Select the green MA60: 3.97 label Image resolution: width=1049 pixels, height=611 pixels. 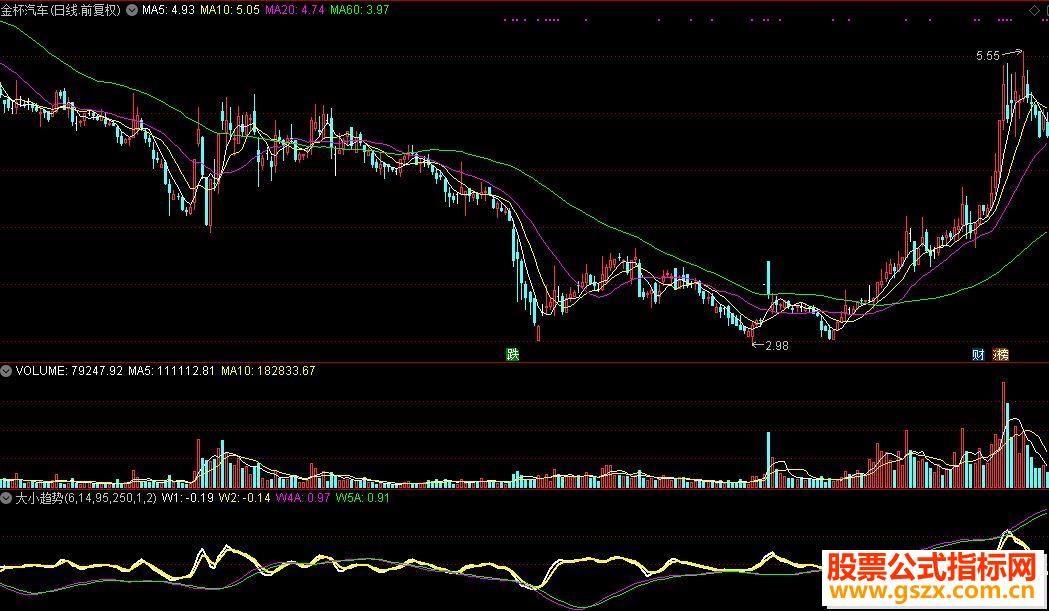(359, 10)
